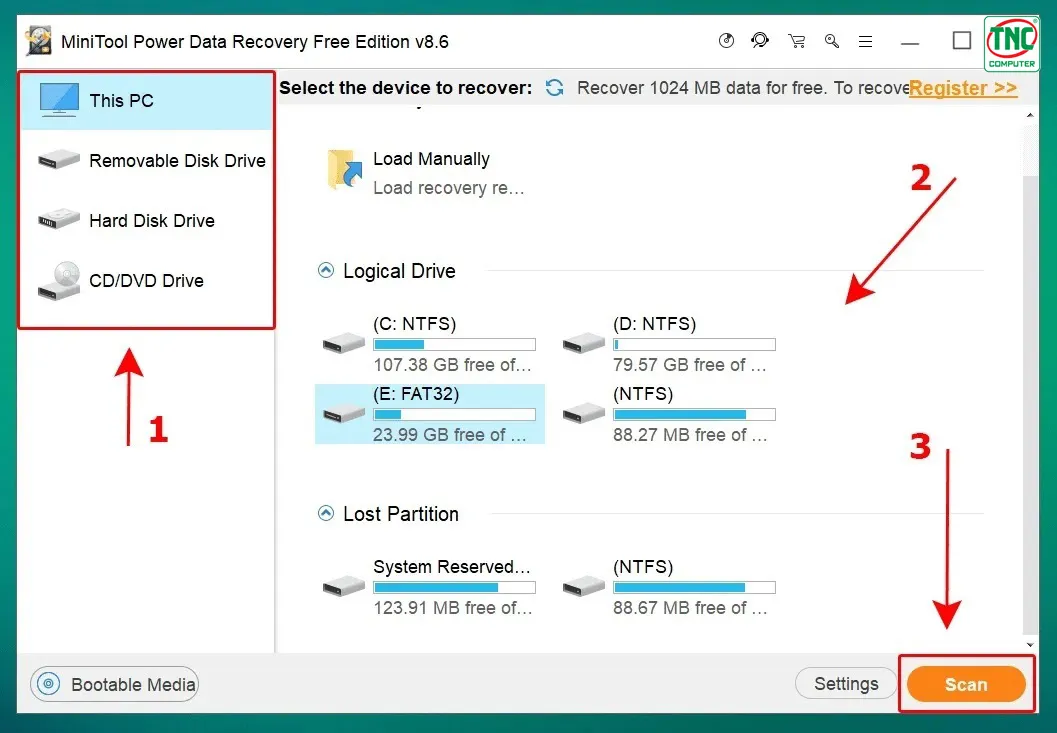Screen dimensions: 1057x733
Task: Click the MiniTool app icon in title bar
Action: tap(38, 41)
